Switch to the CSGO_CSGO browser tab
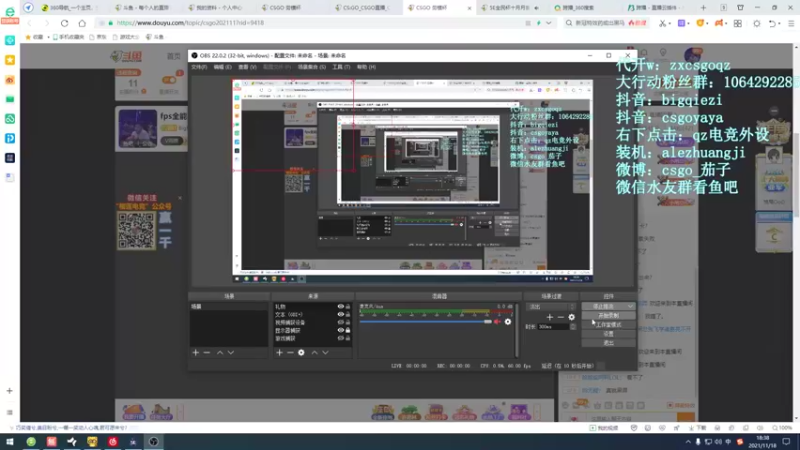800x450 pixels. 365,8
